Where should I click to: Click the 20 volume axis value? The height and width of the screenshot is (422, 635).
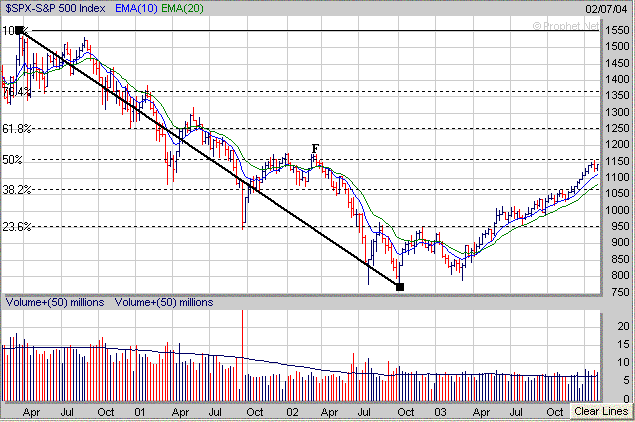623,326
